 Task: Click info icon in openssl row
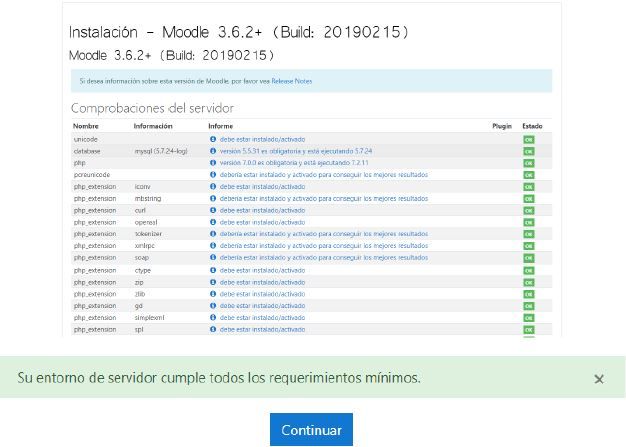(213, 222)
